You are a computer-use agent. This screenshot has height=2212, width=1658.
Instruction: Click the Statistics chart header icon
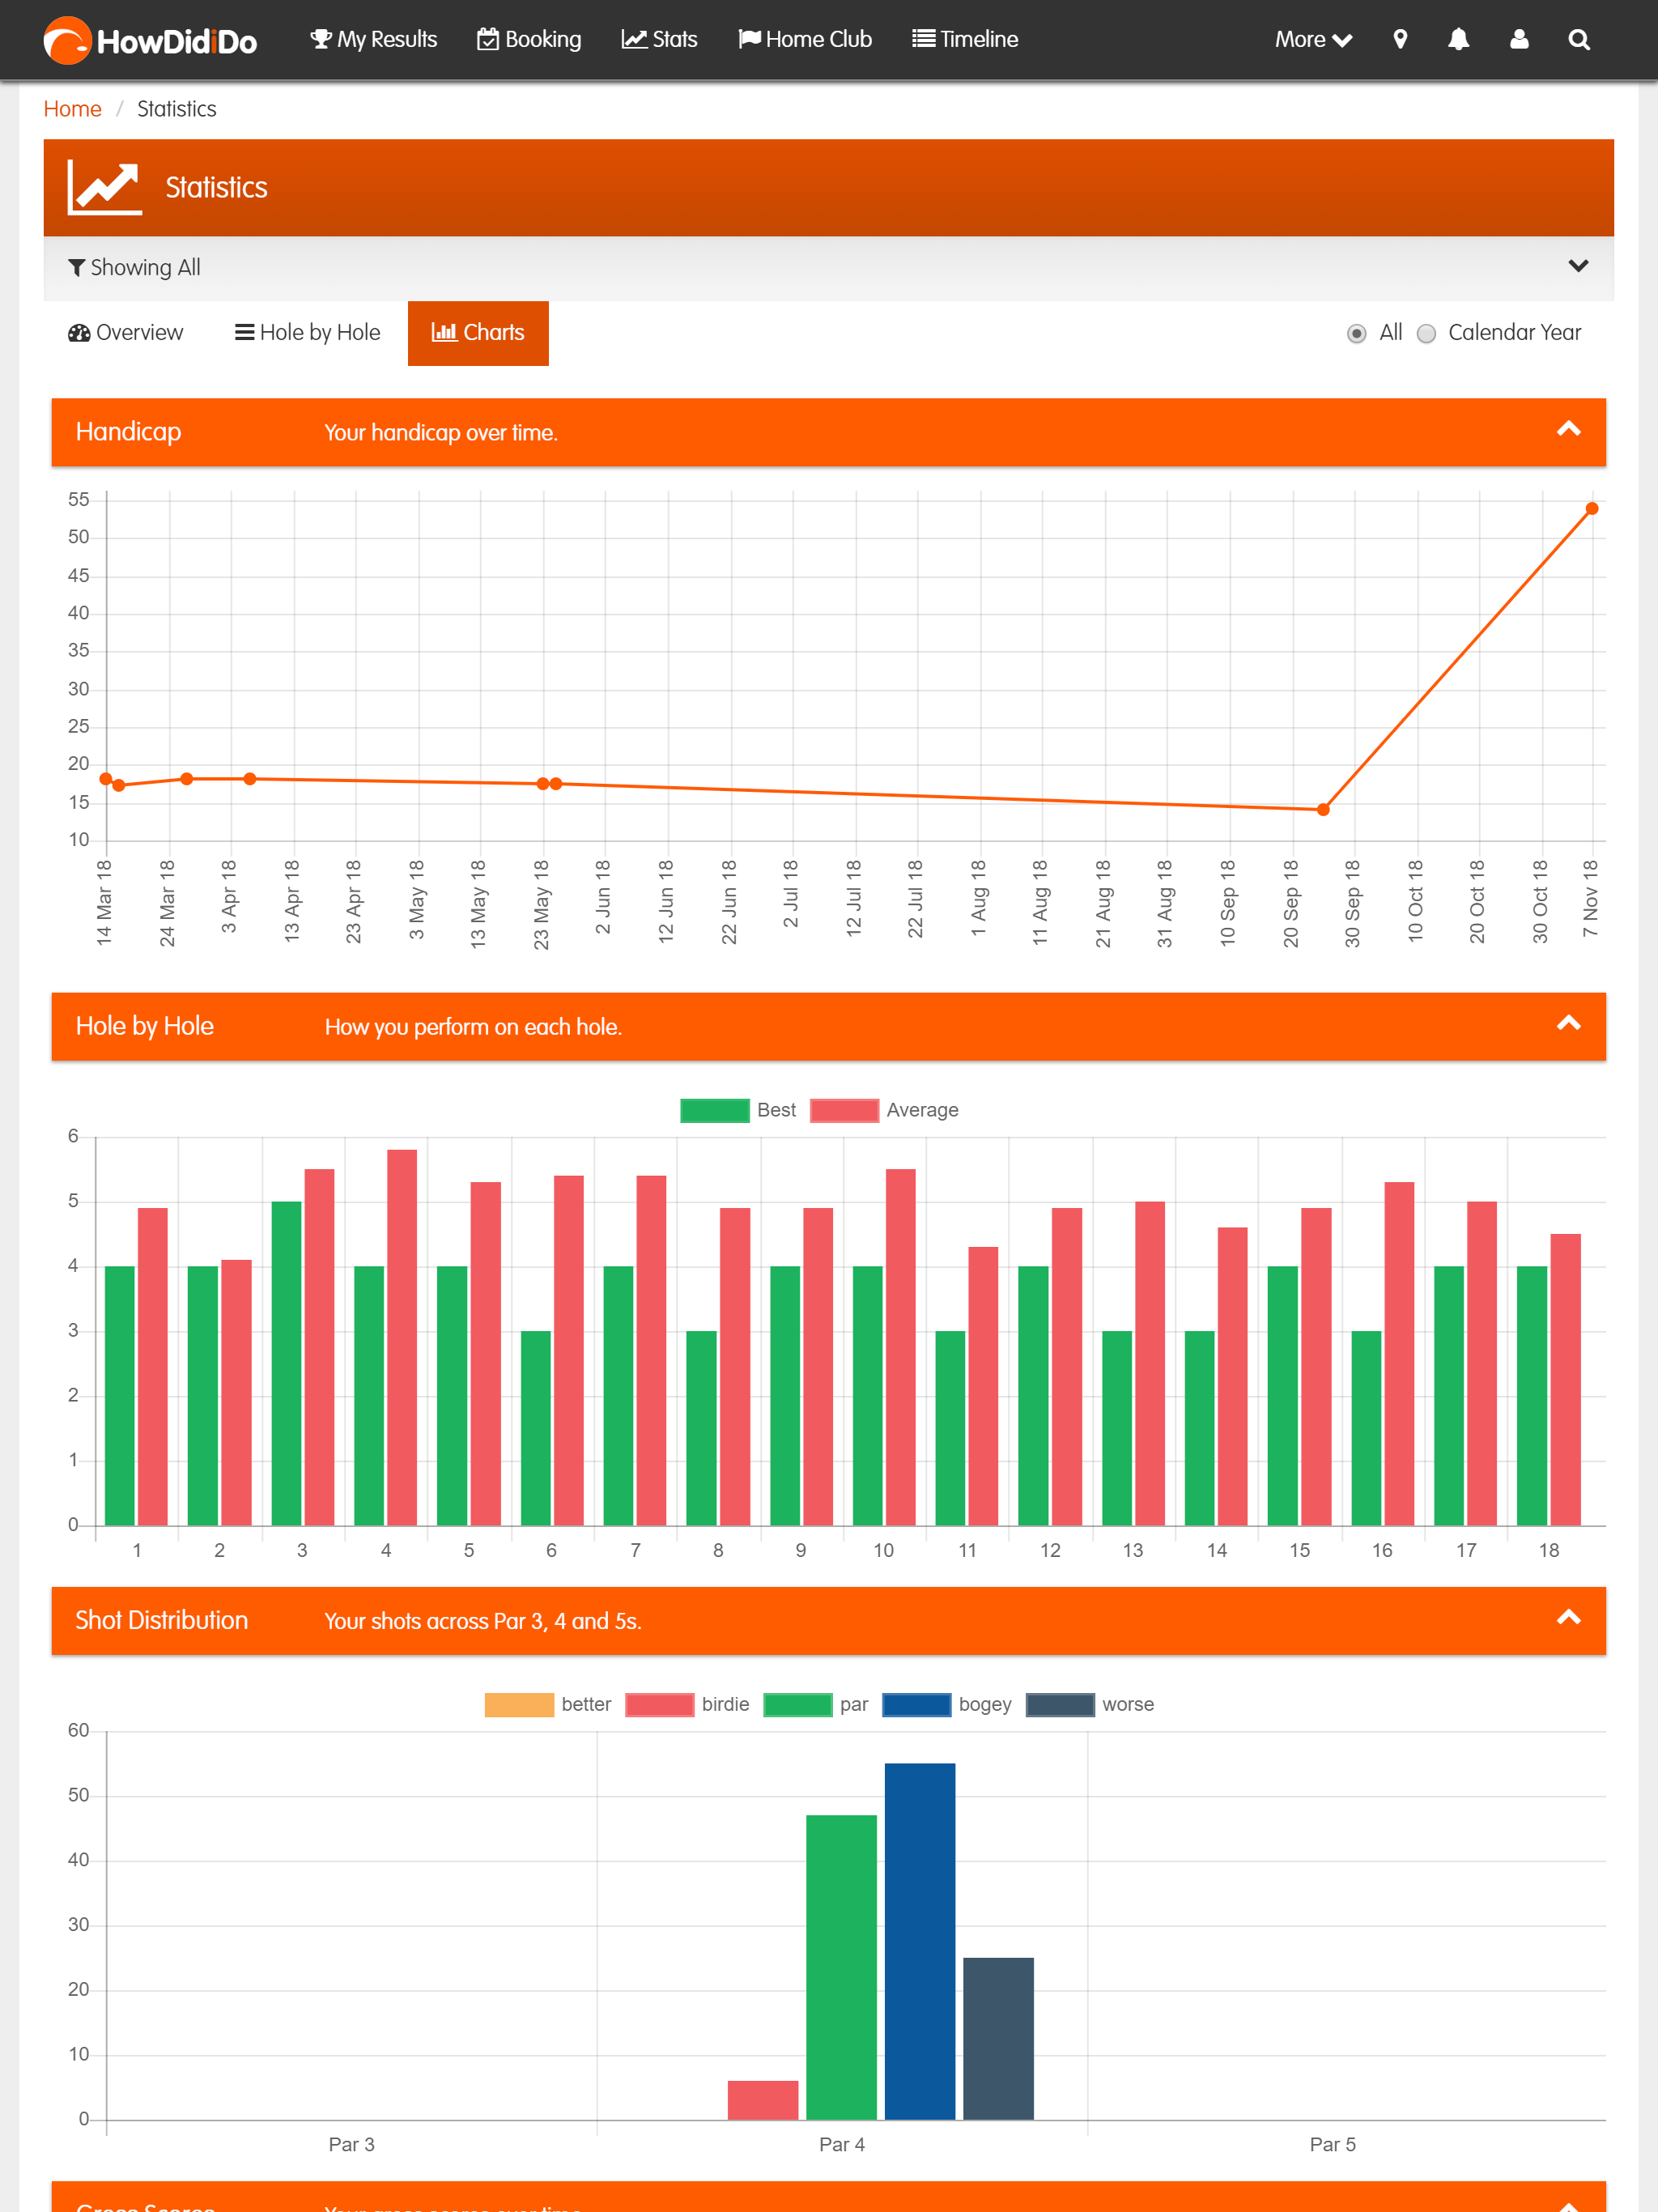104,187
